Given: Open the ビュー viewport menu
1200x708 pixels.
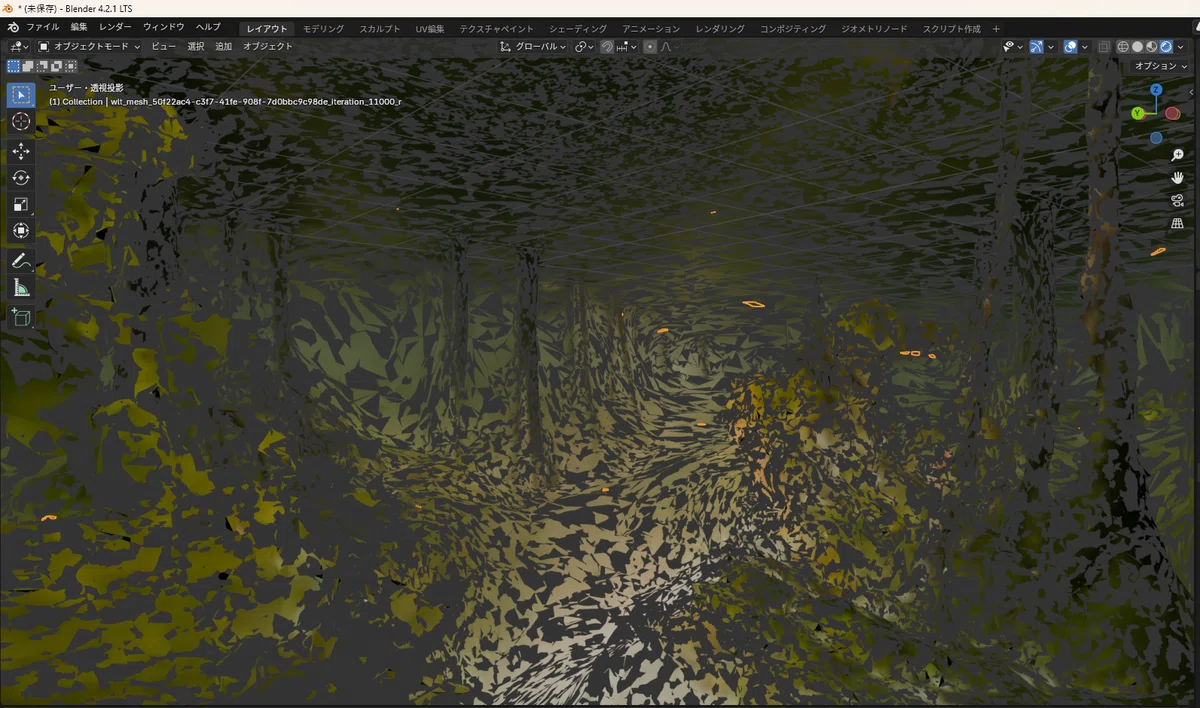Looking at the screenshot, I should tap(163, 47).
